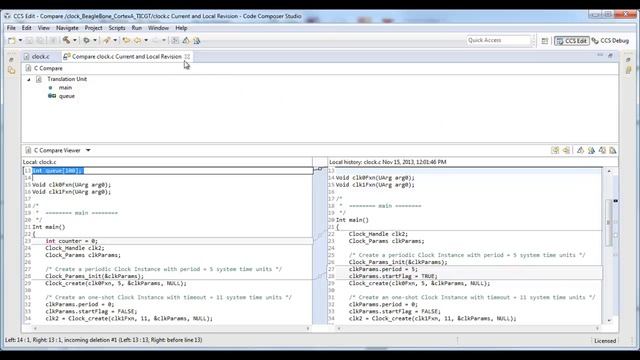The height and width of the screenshot is (360, 640).
Task: Open the Run menu
Action: [137, 28]
